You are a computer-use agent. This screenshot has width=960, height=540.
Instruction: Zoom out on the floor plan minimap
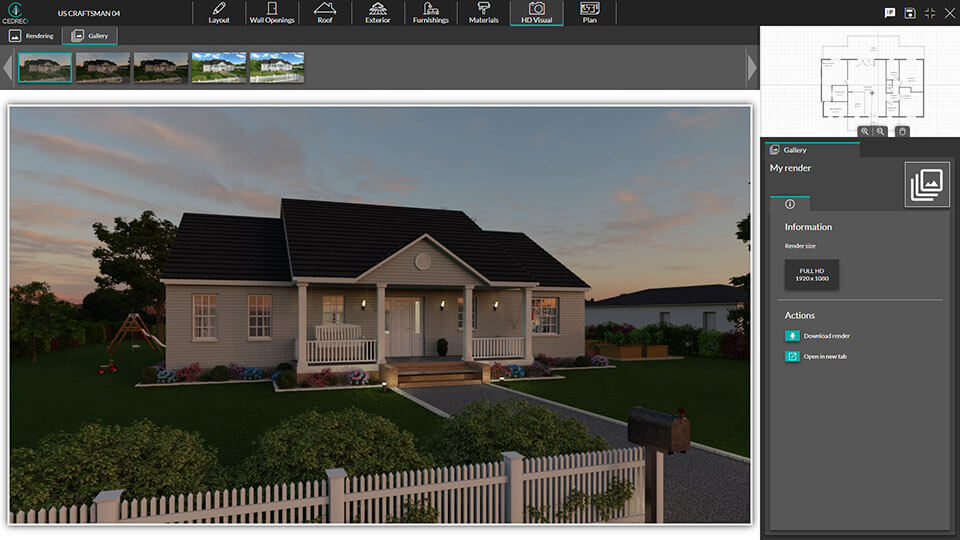tap(881, 131)
